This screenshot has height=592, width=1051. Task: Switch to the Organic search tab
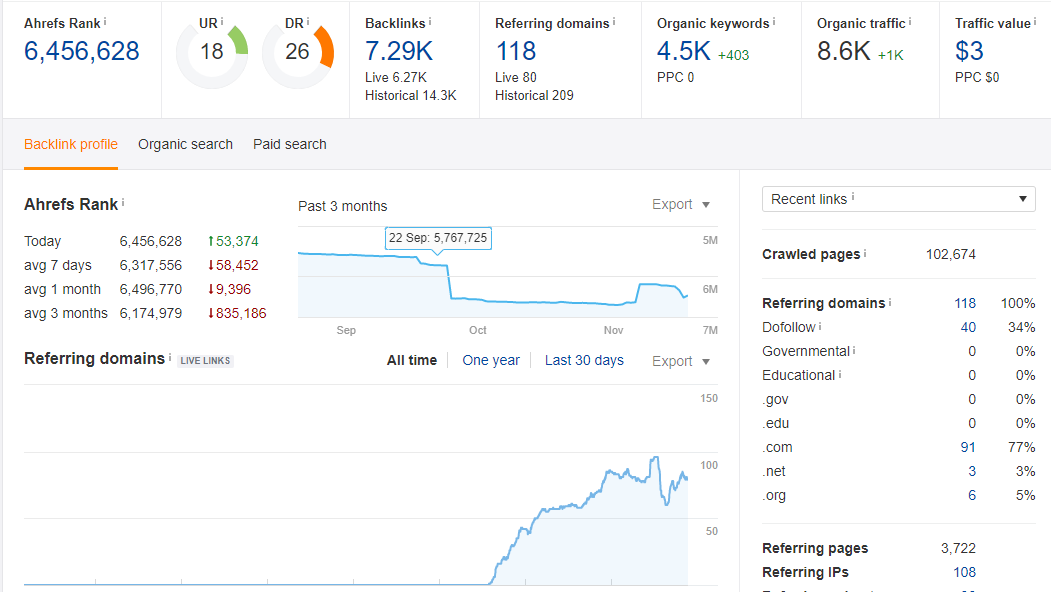tap(185, 144)
